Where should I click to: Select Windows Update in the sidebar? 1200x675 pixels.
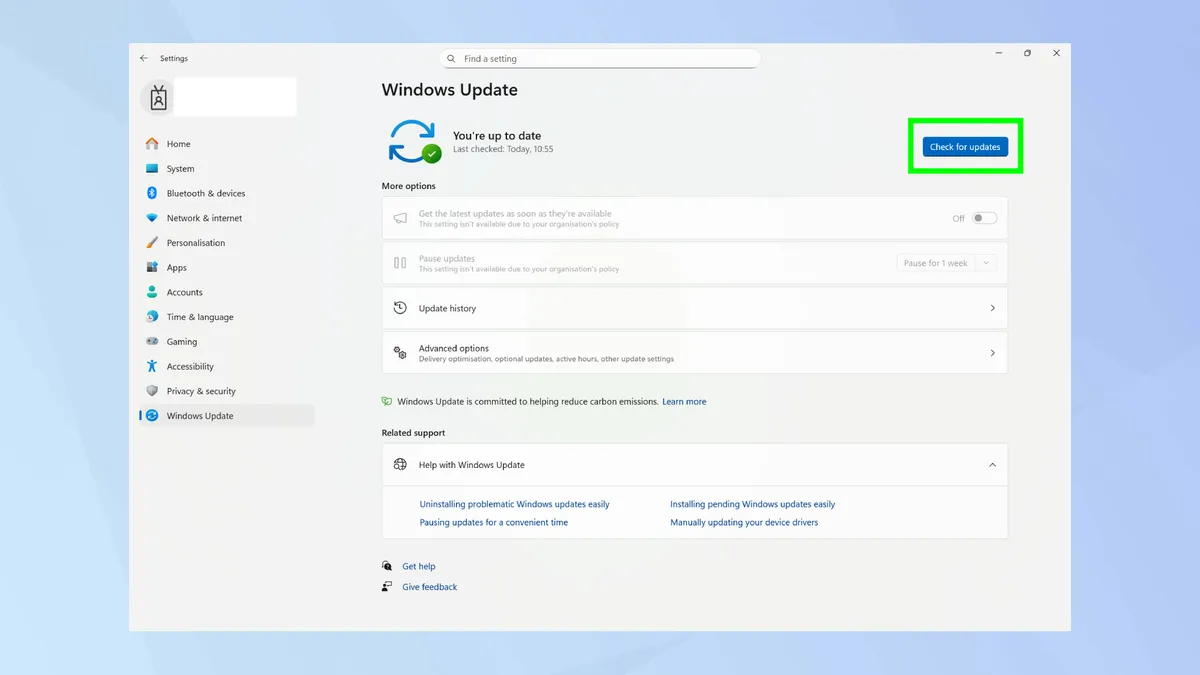click(199, 415)
